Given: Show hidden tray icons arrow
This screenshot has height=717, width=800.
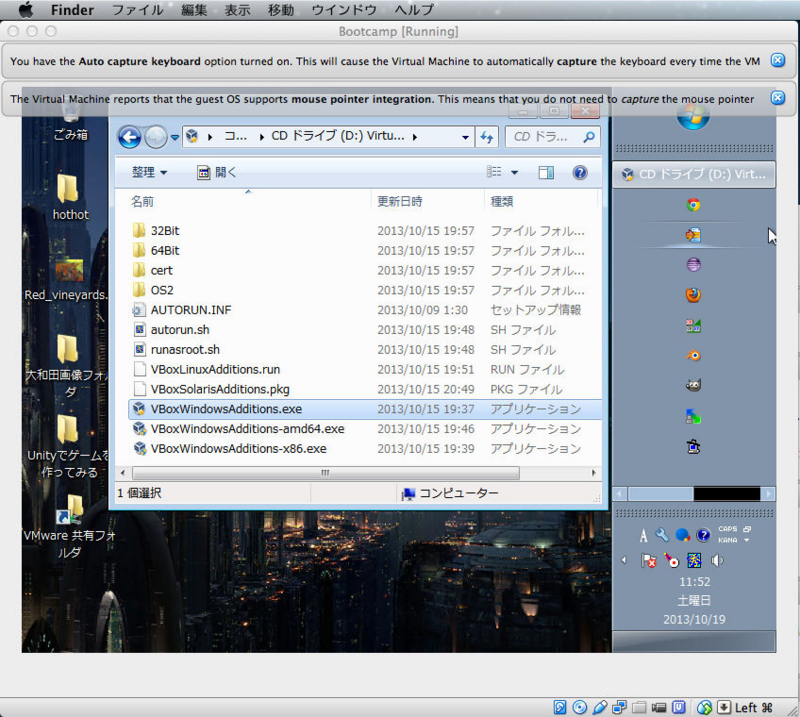Looking at the screenshot, I should (623, 560).
